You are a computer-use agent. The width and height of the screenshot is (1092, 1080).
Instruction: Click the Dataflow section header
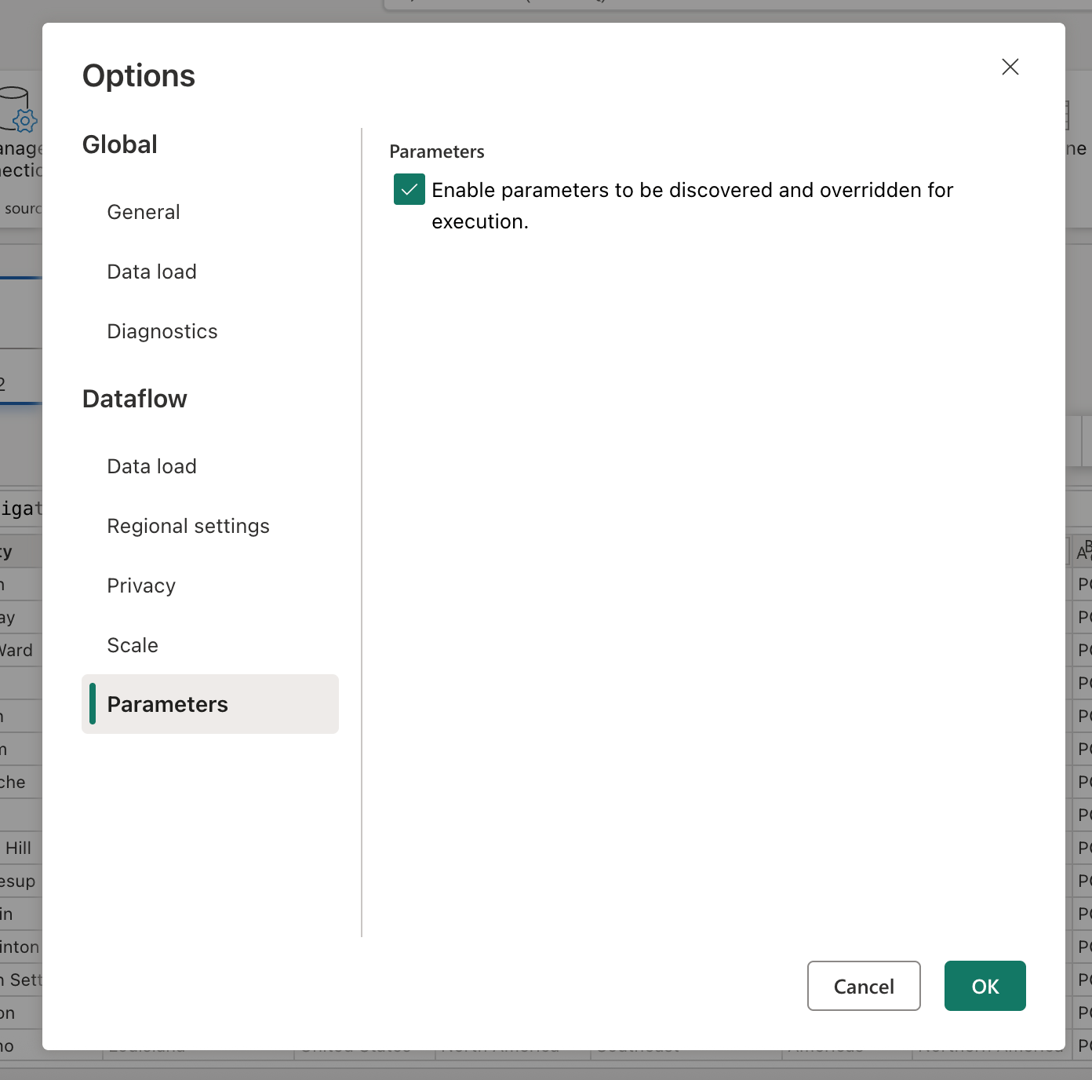(x=134, y=398)
